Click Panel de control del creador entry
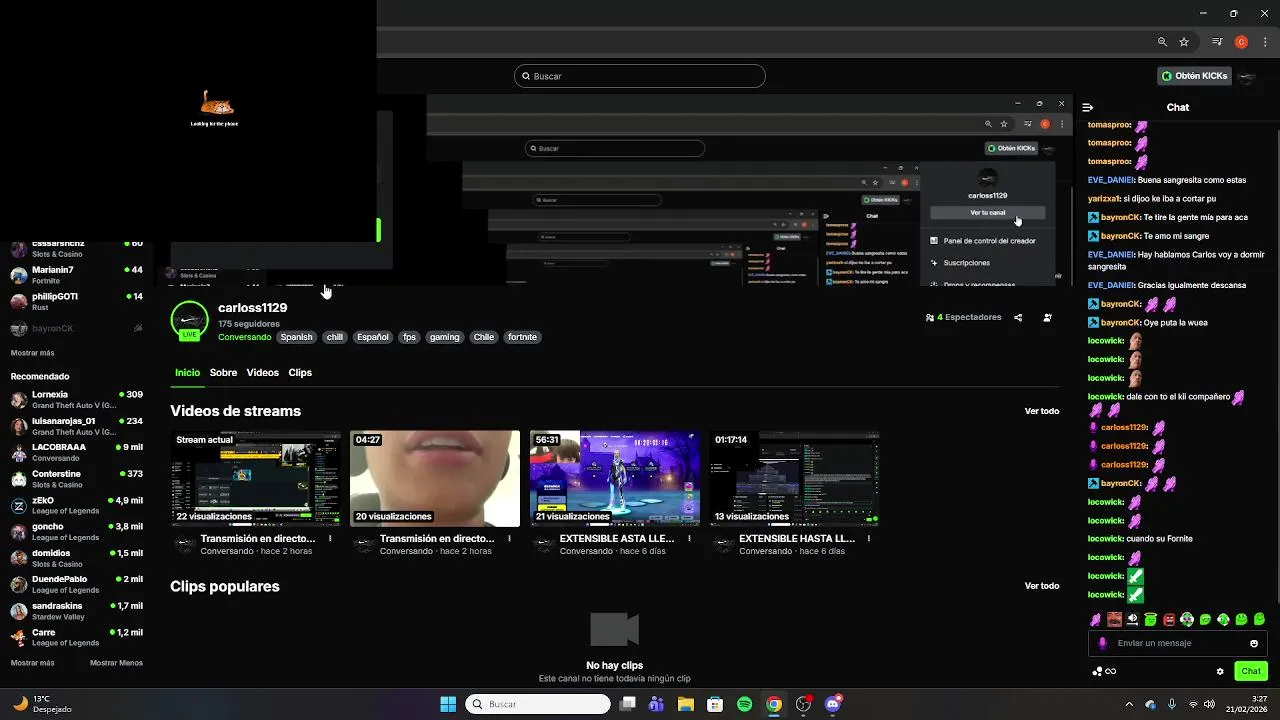Screen dimensions: 1280x720 989,241
